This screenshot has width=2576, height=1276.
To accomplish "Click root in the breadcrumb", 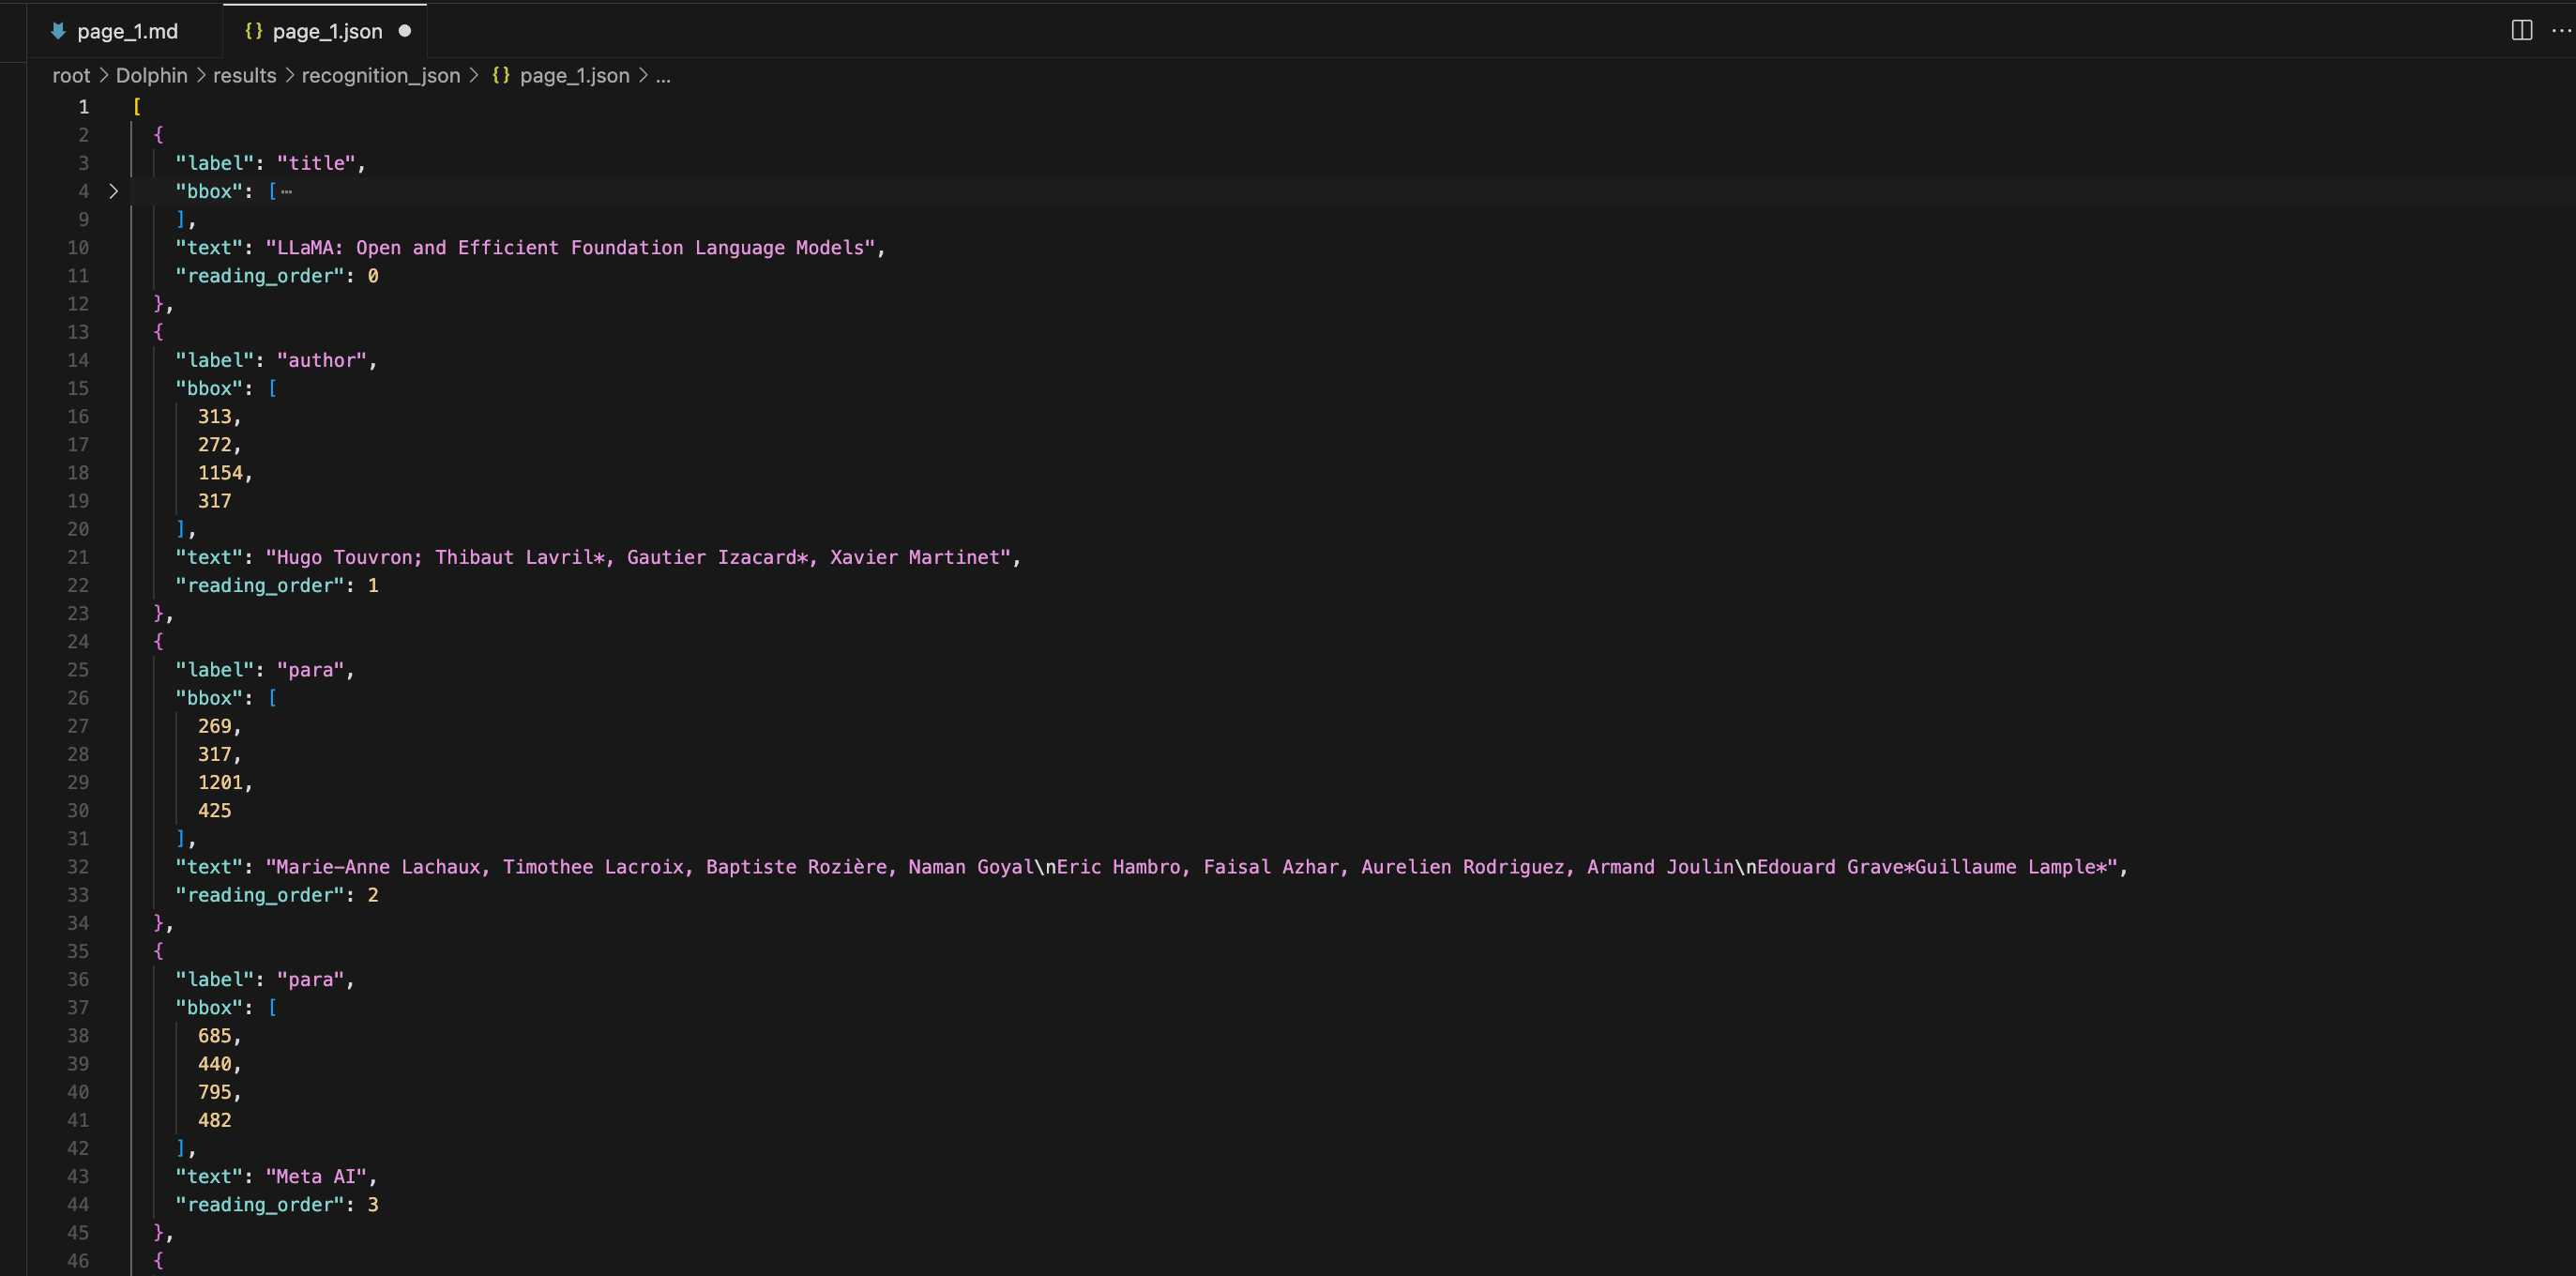I will (71, 76).
